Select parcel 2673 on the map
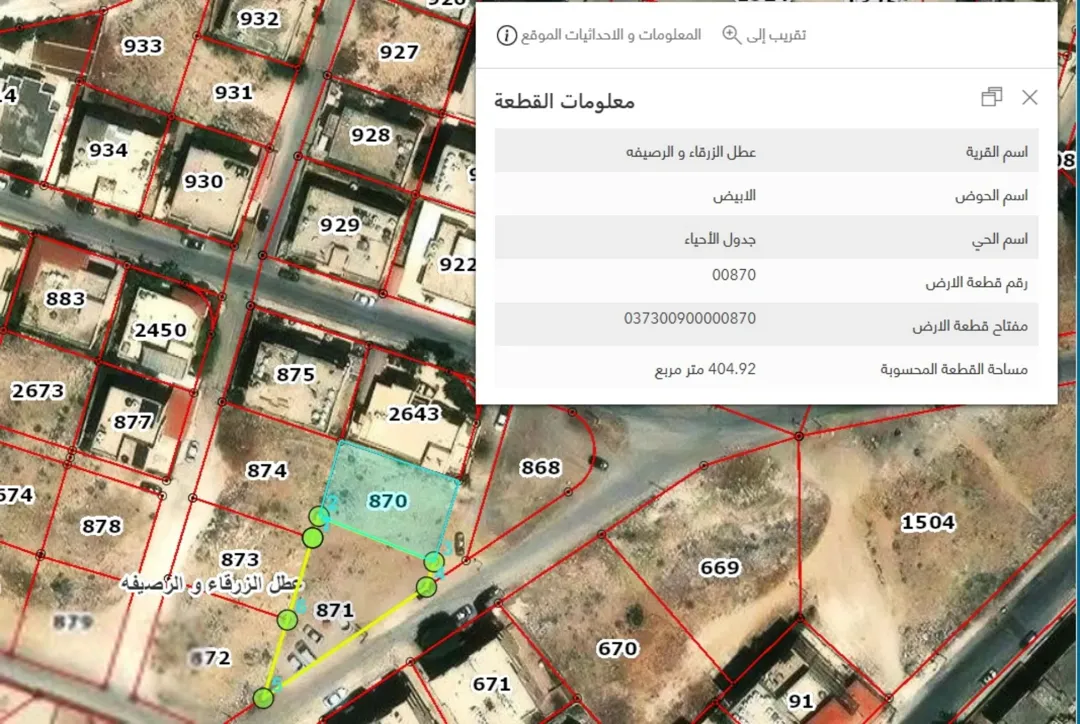Image resolution: width=1080 pixels, height=724 pixels. (37, 391)
